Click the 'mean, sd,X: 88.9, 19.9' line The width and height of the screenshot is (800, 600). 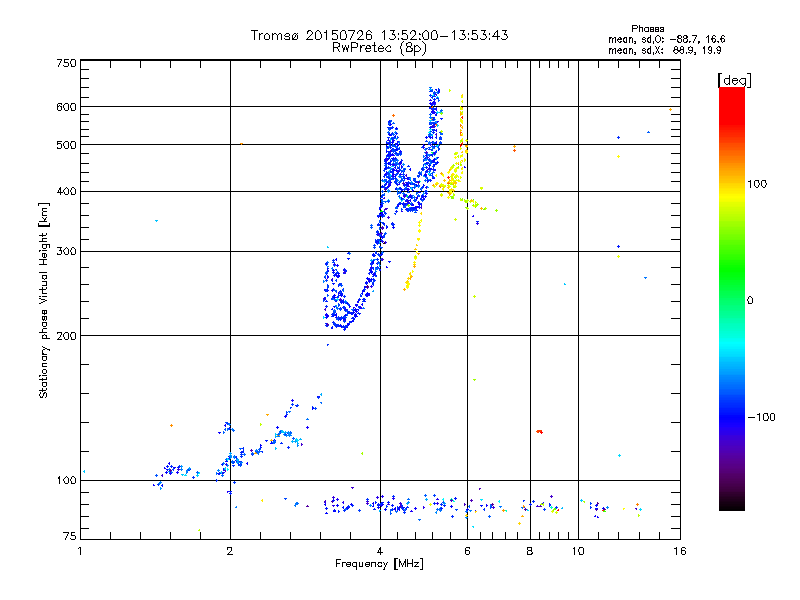[x=664, y=50]
